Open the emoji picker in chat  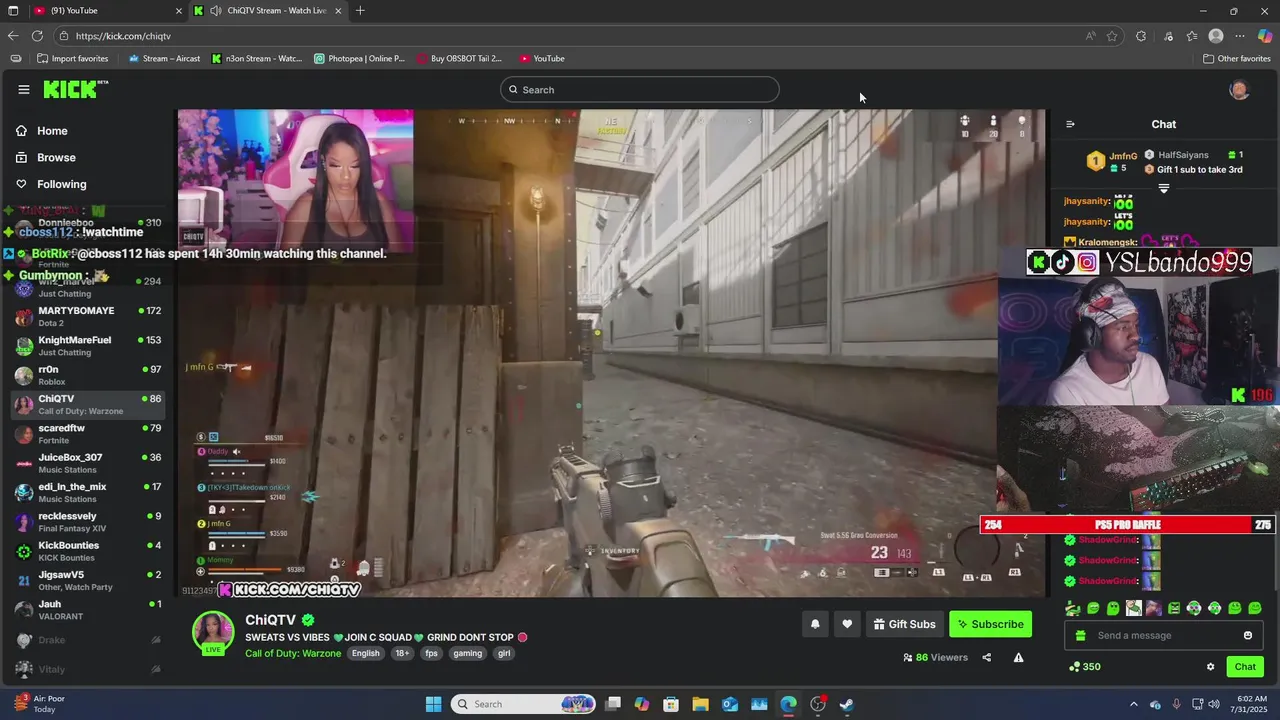(1248, 635)
